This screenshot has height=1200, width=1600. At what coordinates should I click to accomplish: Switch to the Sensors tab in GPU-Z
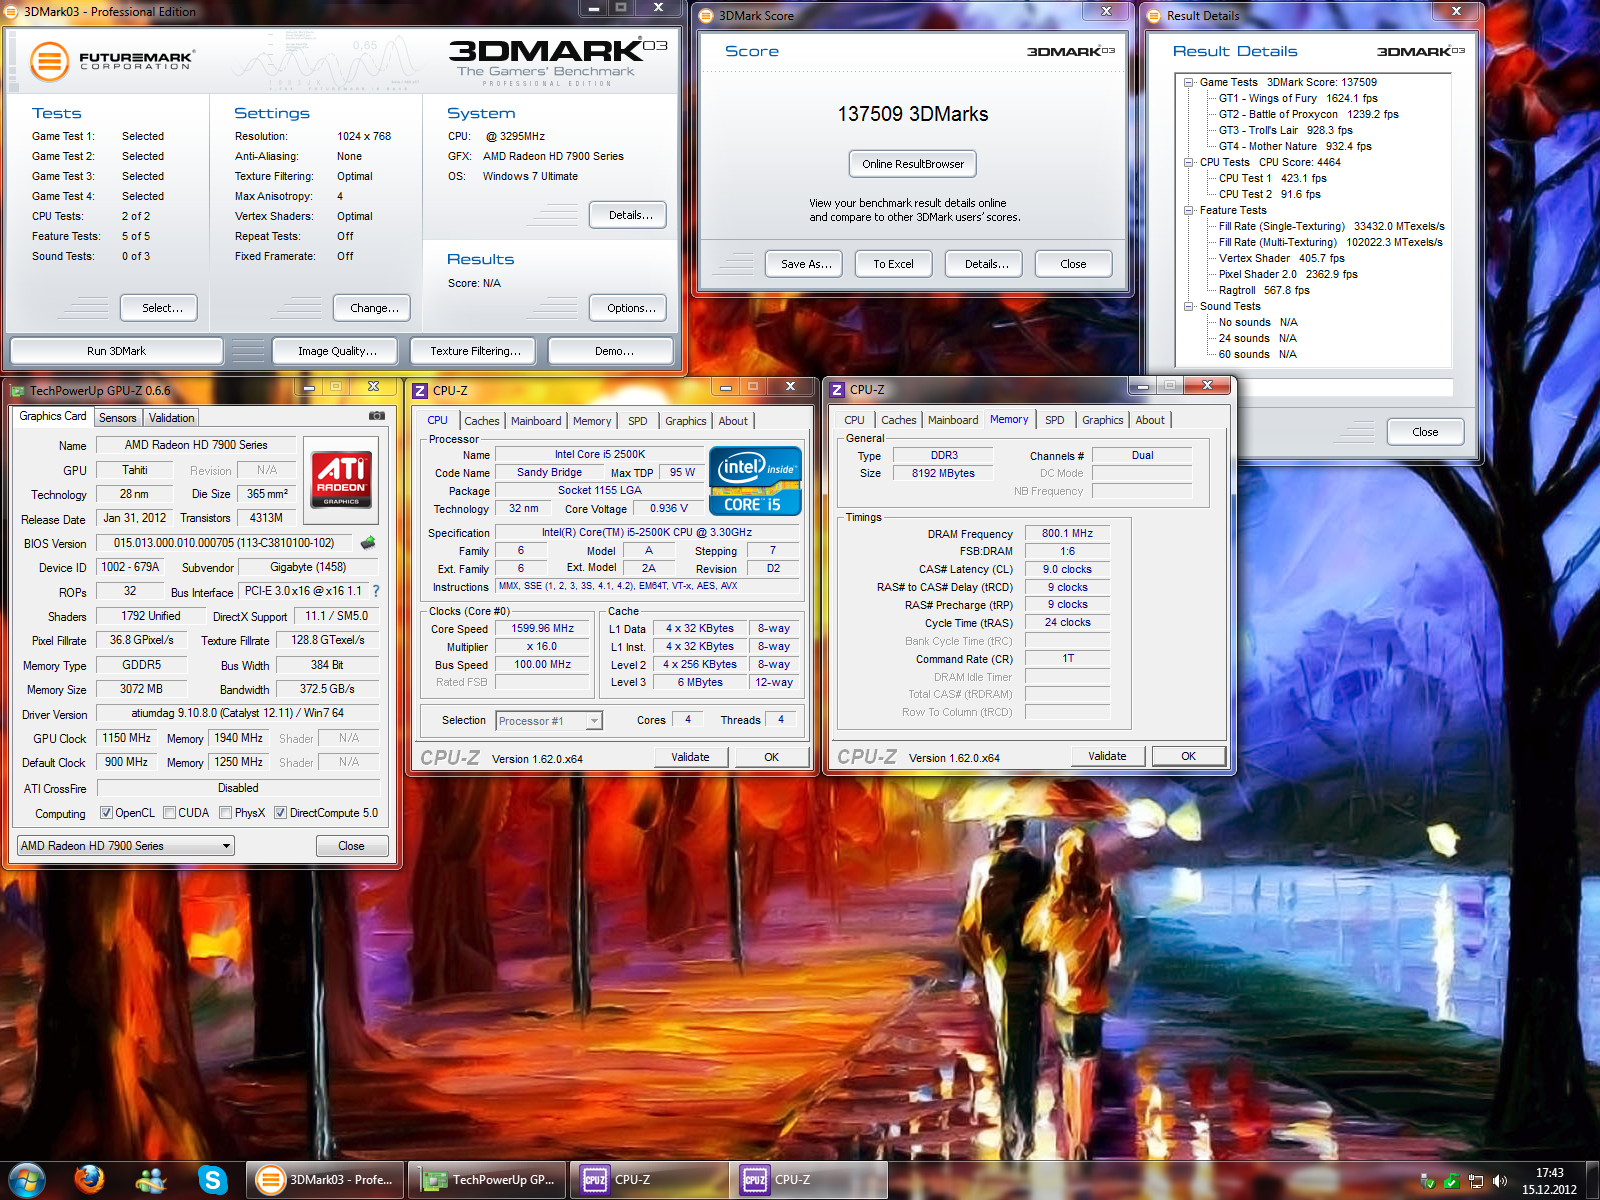[x=117, y=418]
